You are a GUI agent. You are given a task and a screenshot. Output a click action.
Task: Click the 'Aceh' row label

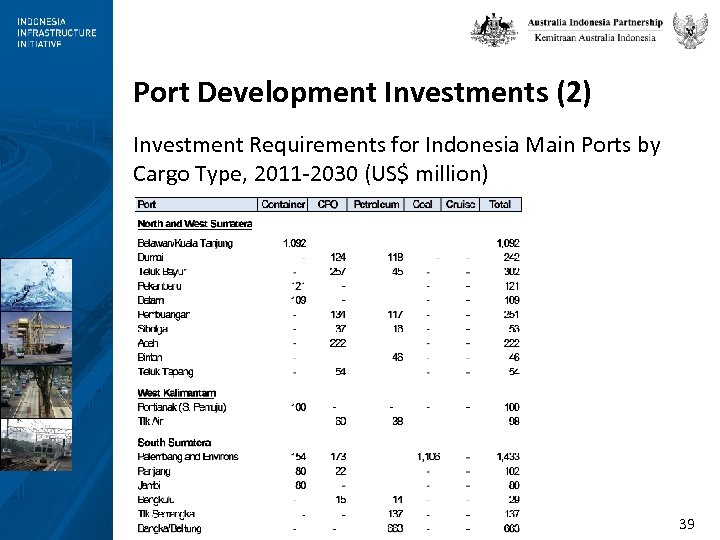click(148, 343)
